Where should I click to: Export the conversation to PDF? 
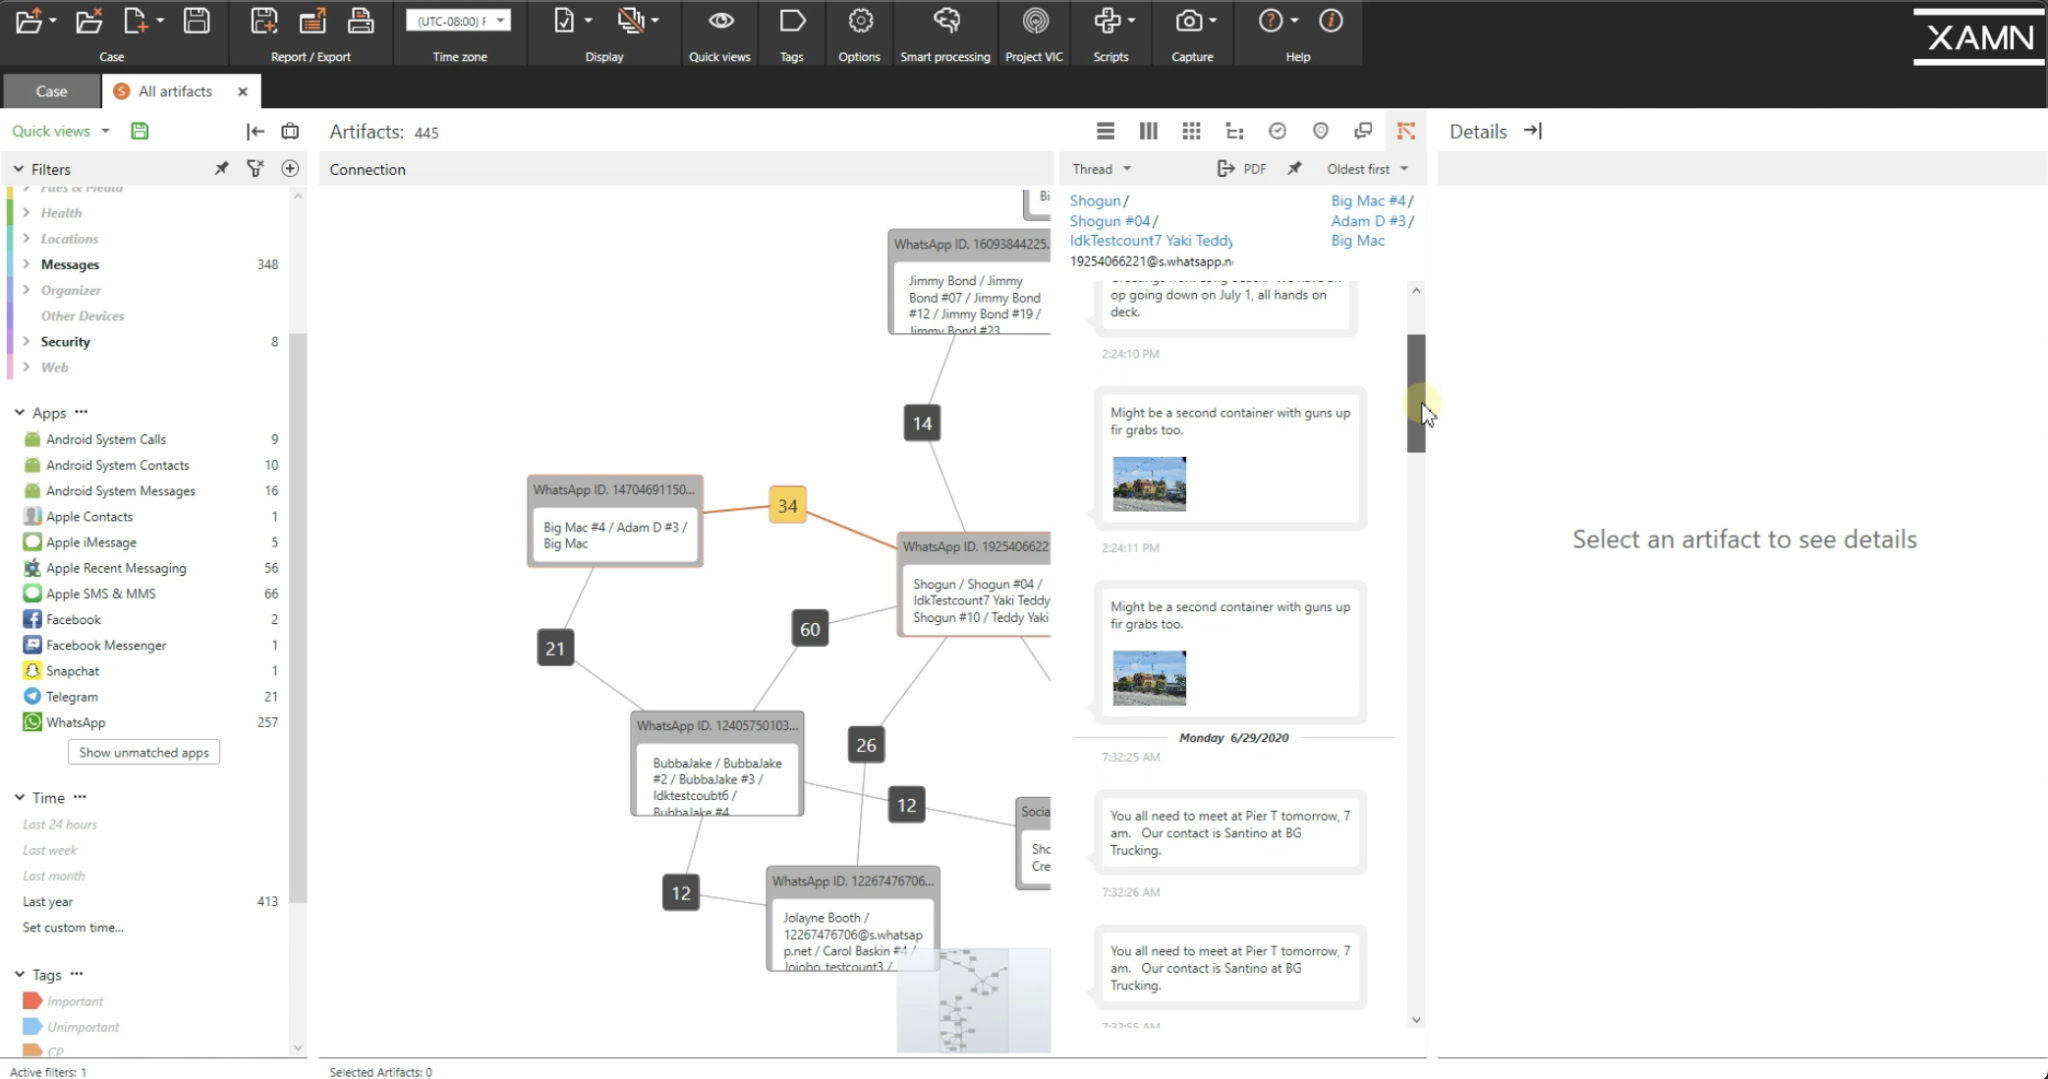(1242, 168)
